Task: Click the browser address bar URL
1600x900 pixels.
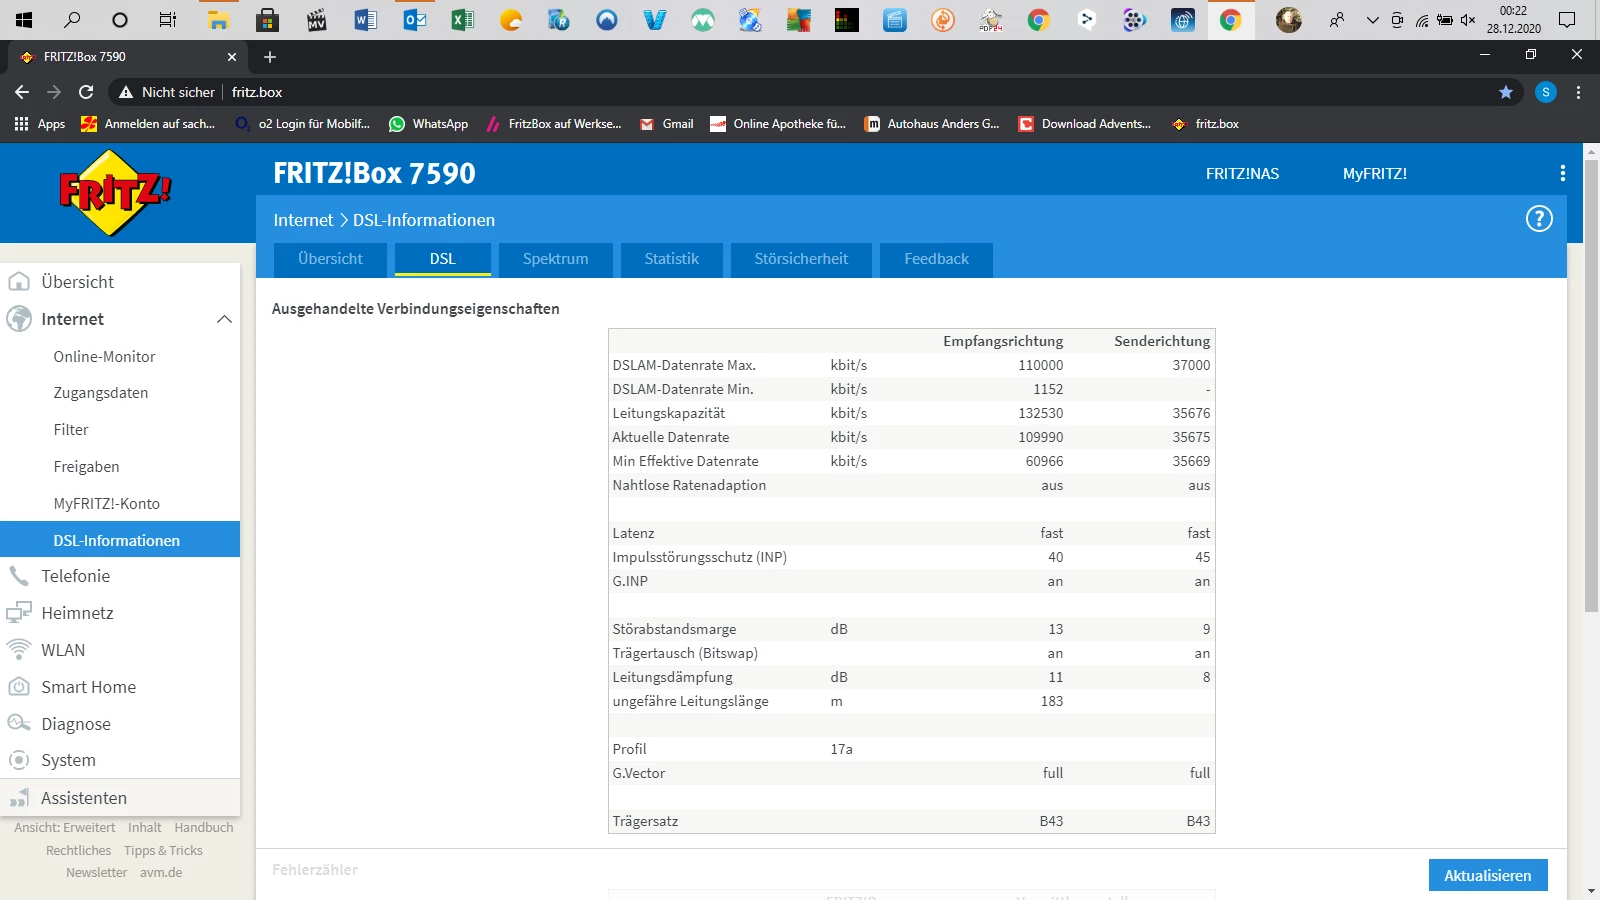Action: pyautogui.click(x=257, y=92)
